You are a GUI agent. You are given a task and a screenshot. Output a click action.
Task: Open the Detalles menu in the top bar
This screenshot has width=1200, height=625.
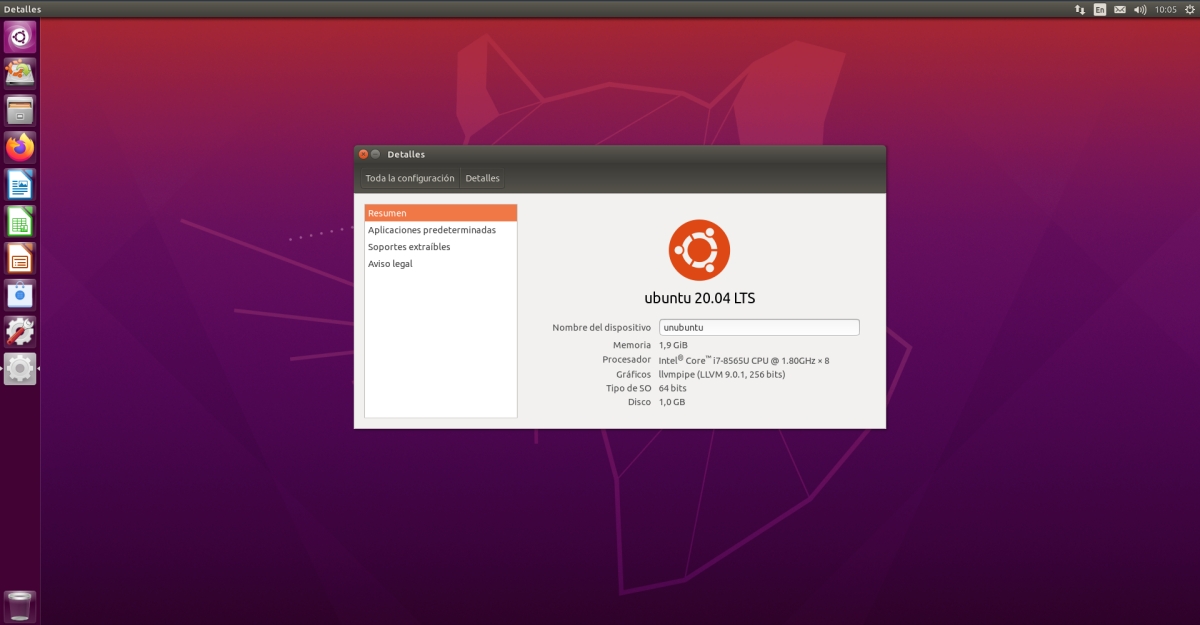(23, 9)
